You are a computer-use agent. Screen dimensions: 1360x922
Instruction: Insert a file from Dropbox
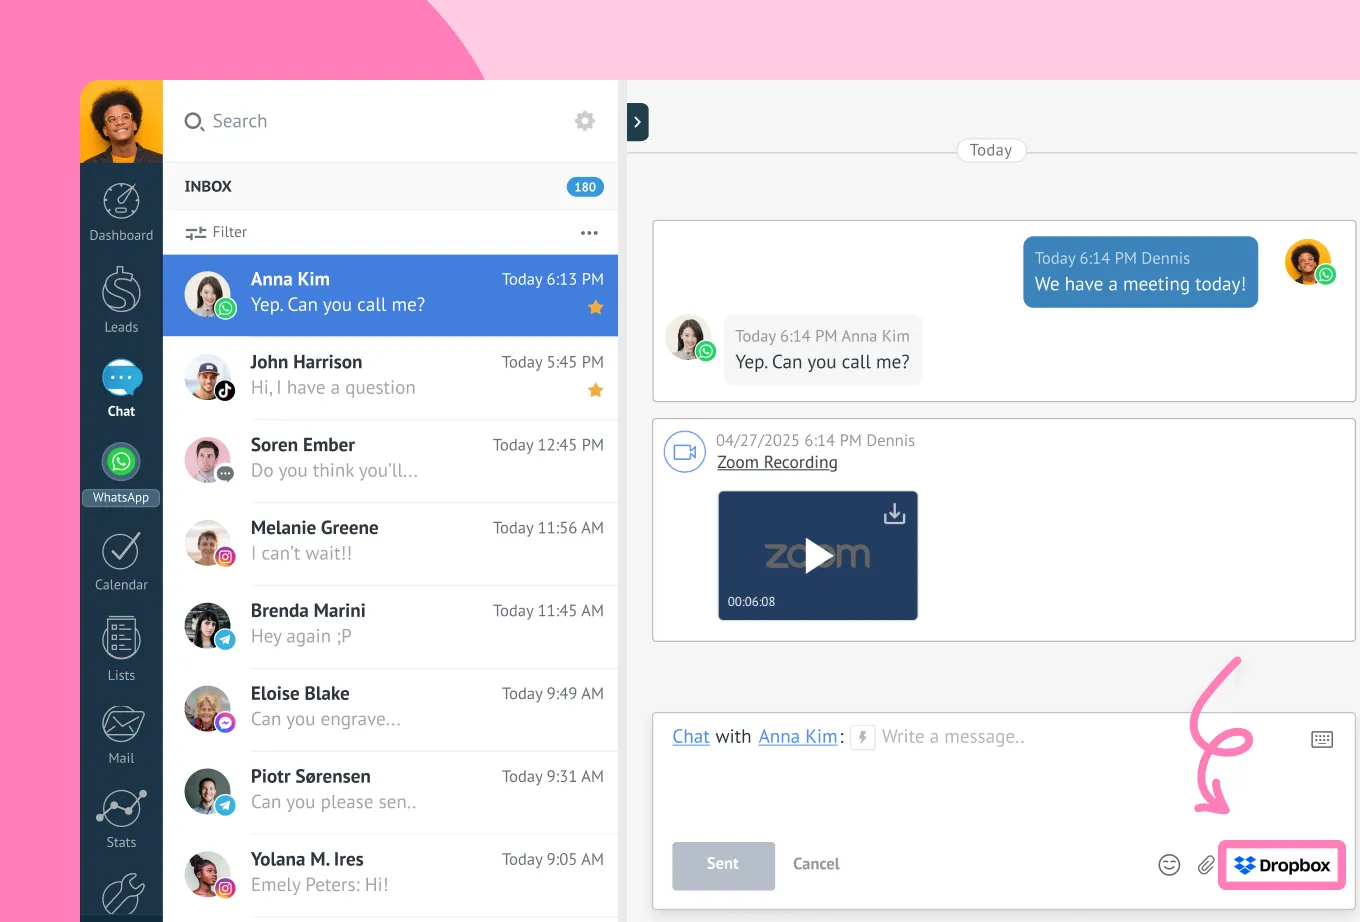tap(1281, 864)
